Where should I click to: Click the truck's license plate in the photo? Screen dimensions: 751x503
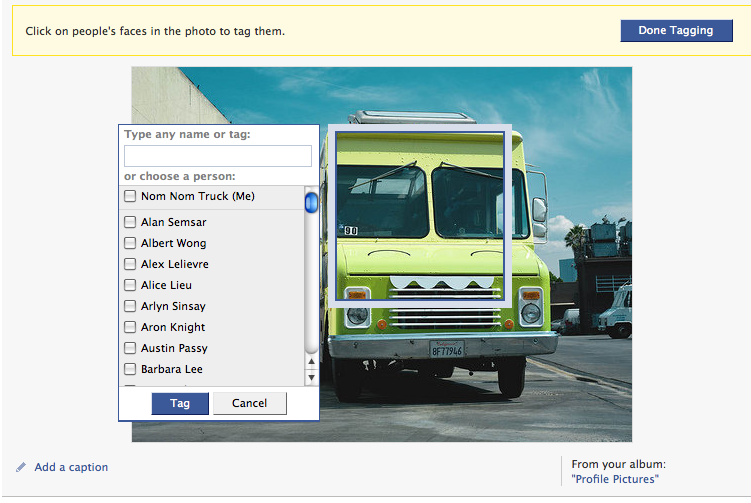click(x=446, y=350)
